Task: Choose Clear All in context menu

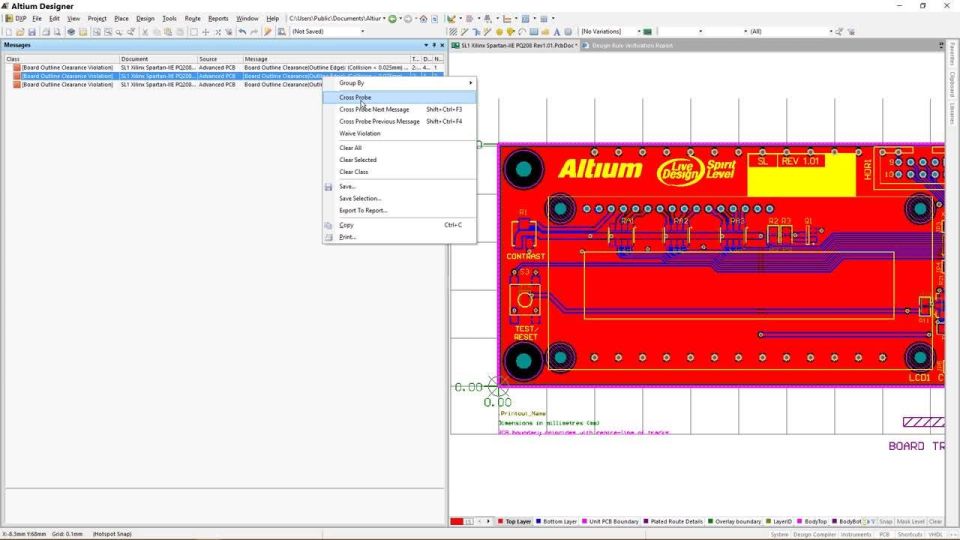Action: pos(351,148)
